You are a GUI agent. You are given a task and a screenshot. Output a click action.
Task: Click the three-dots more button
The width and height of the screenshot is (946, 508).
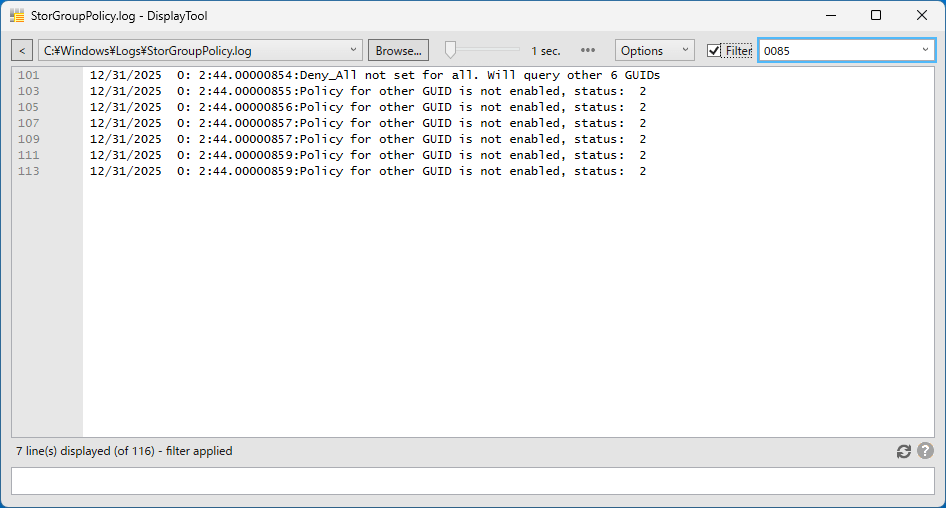(x=588, y=50)
